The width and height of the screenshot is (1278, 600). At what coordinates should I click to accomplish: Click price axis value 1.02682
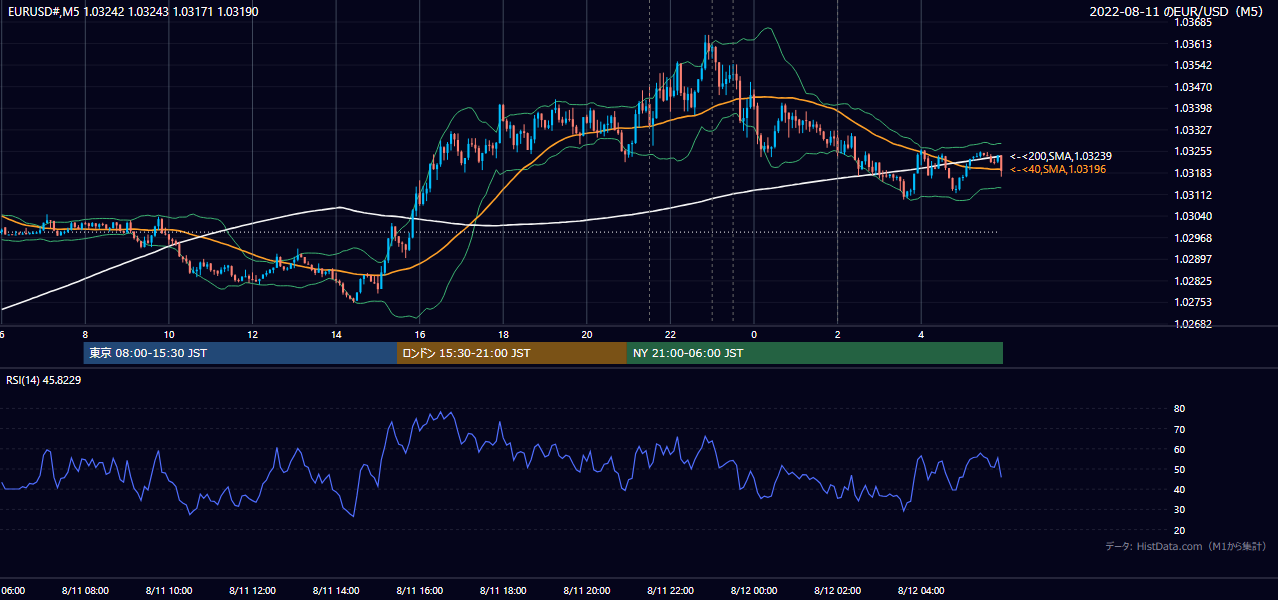coord(1194,324)
